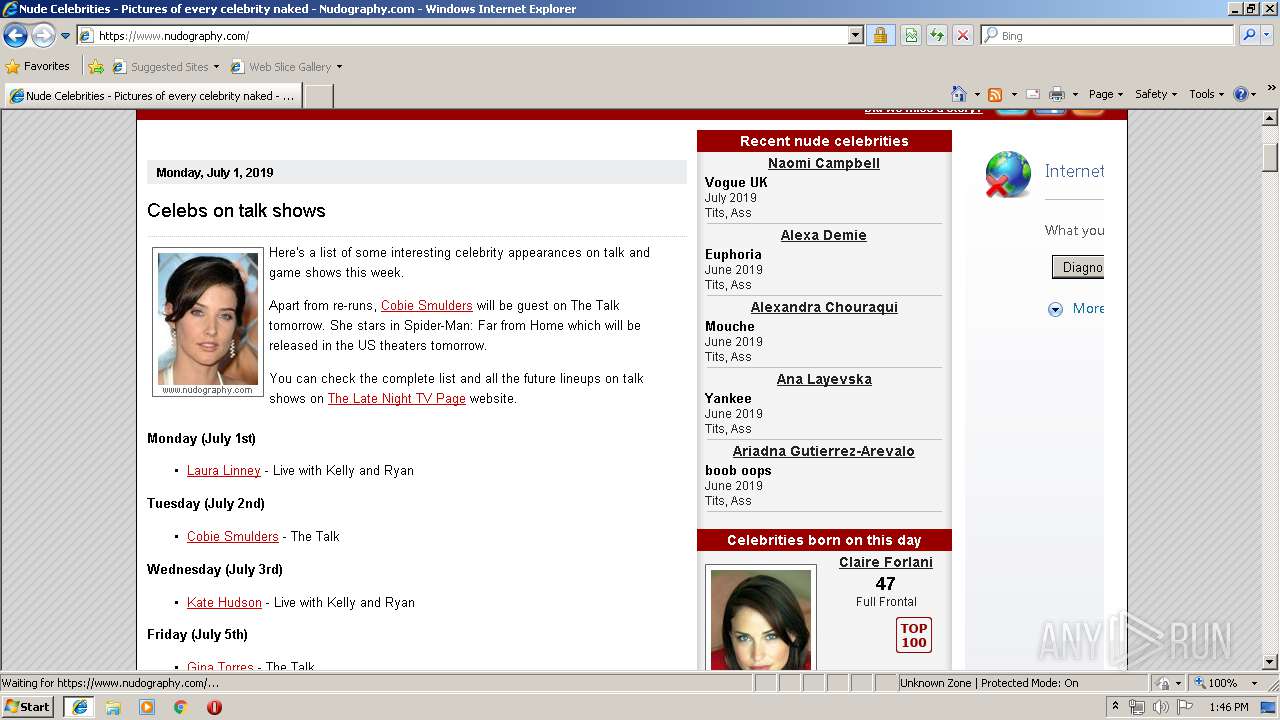This screenshot has width=1280, height=720.
Task: Toggle the Compatibility View icon
Action: (911, 36)
